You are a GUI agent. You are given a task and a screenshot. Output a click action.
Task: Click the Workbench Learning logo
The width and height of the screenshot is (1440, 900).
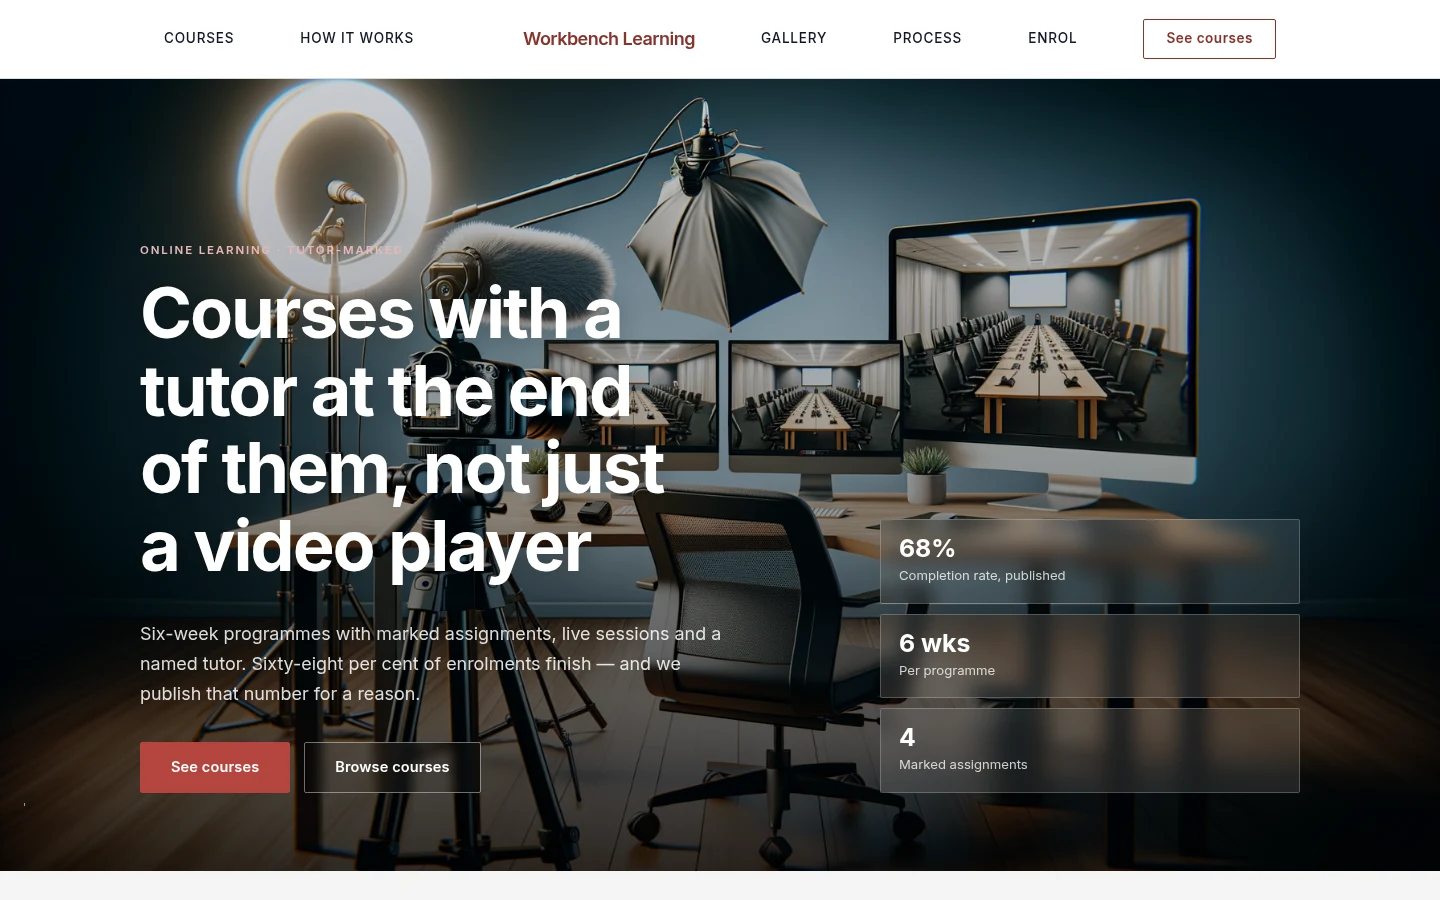point(609,39)
